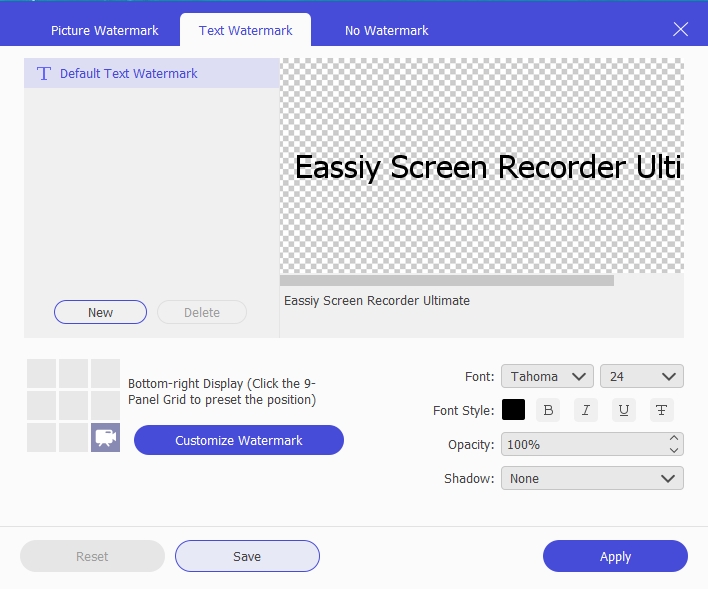Toggle bold font style
Viewport: 708px width, 589px height.
click(548, 410)
